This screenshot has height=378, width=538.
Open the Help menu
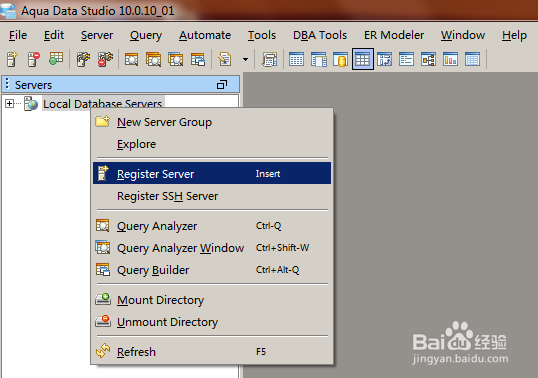point(514,35)
